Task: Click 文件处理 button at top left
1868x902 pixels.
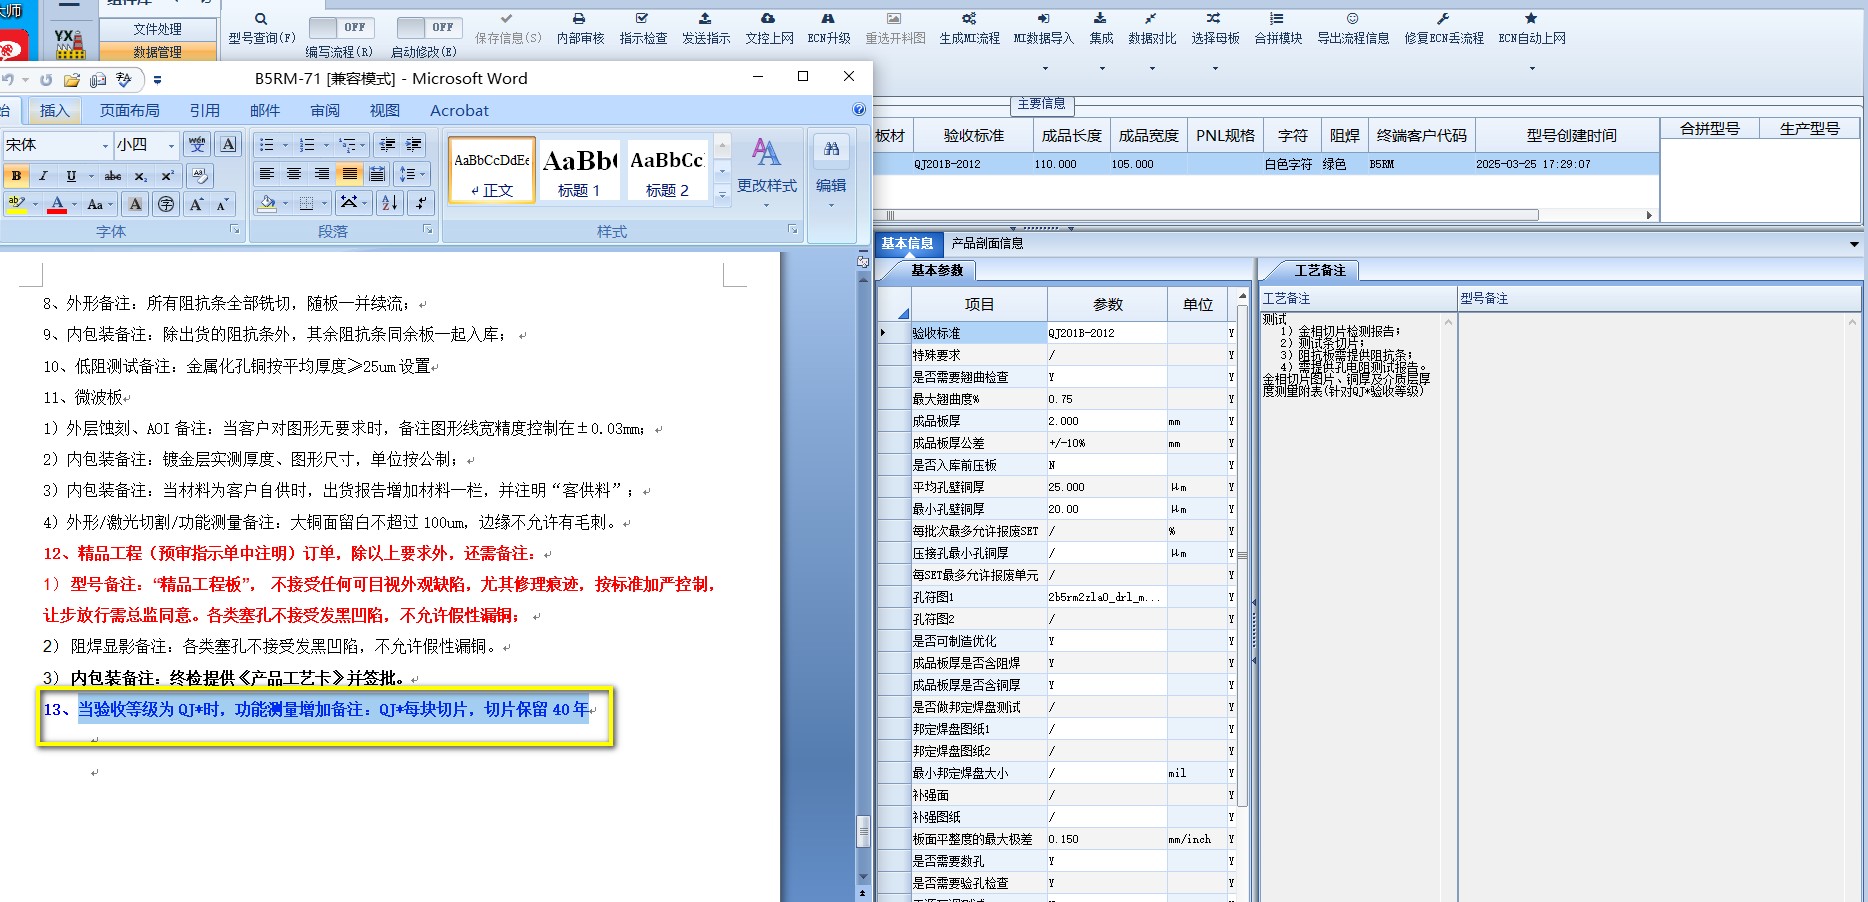Action: tap(157, 29)
